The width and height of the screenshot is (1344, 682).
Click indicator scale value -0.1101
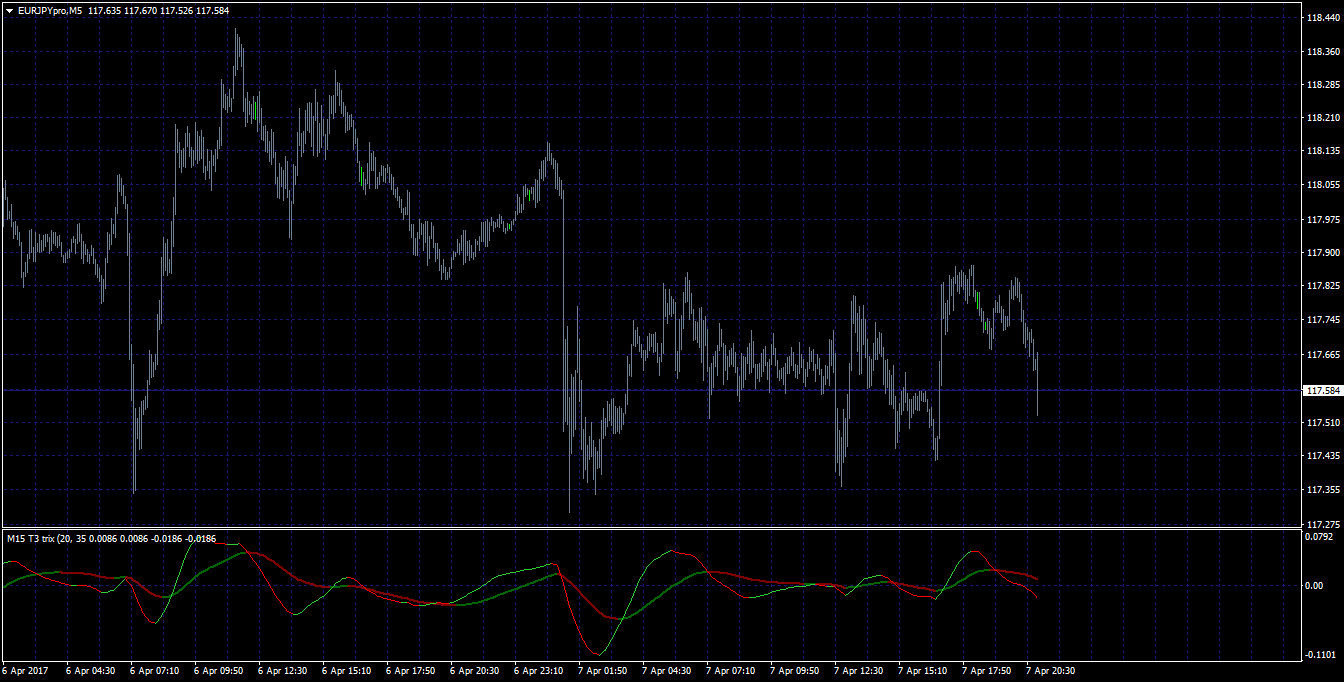[x=1320, y=654]
